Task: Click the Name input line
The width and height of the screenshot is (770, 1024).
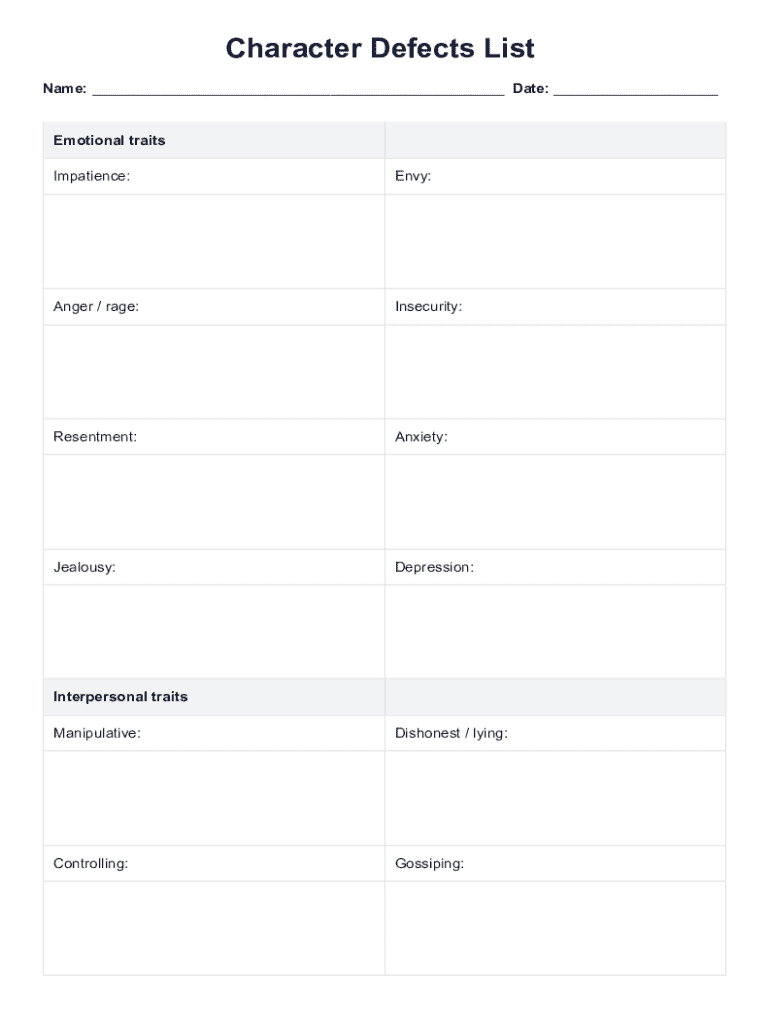Action: pyautogui.click(x=297, y=89)
